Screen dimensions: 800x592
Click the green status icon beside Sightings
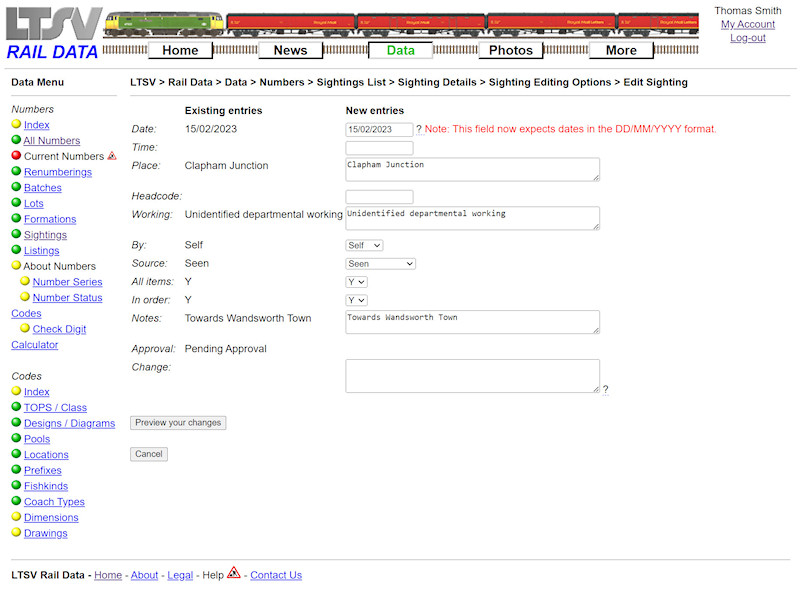17,234
